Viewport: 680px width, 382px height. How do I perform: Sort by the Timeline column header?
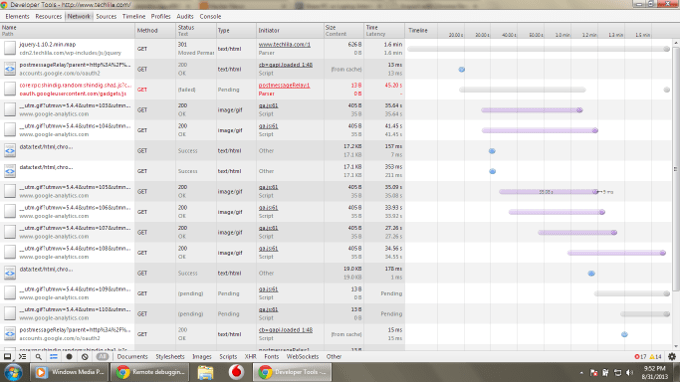(x=418, y=30)
